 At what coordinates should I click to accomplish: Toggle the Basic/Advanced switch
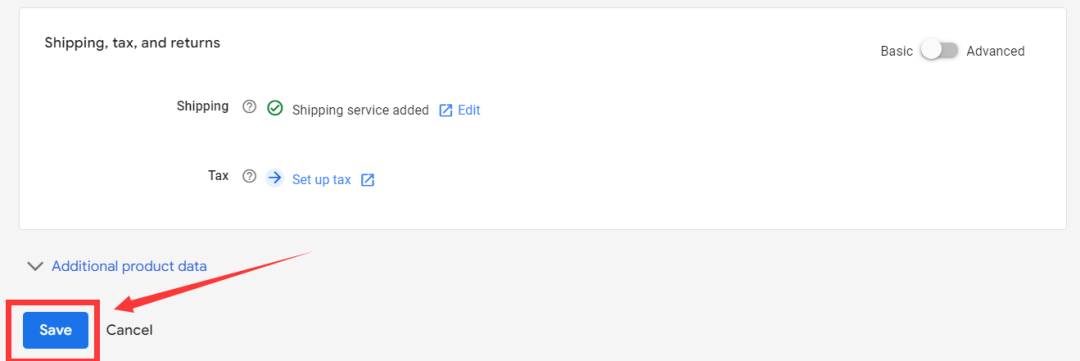click(939, 51)
